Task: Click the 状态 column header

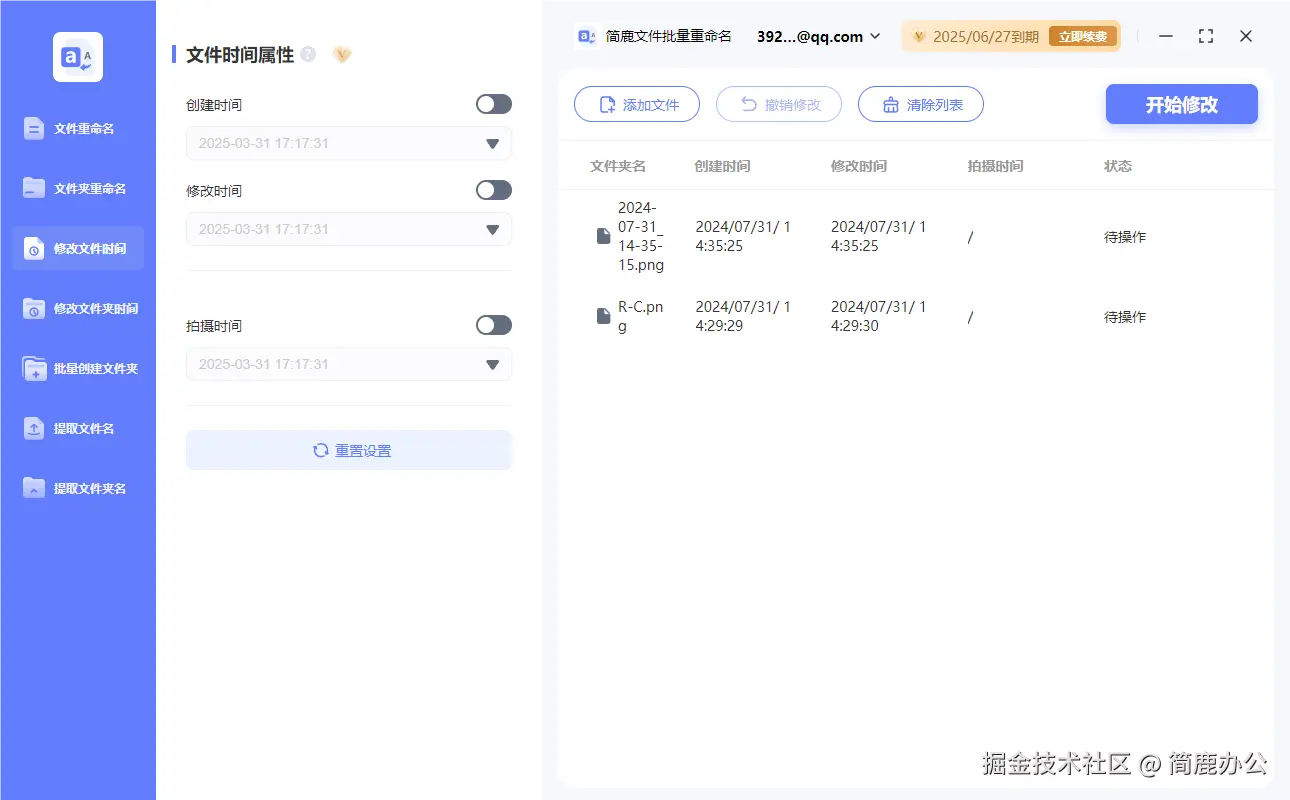Action: click(x=1118, y=166)
